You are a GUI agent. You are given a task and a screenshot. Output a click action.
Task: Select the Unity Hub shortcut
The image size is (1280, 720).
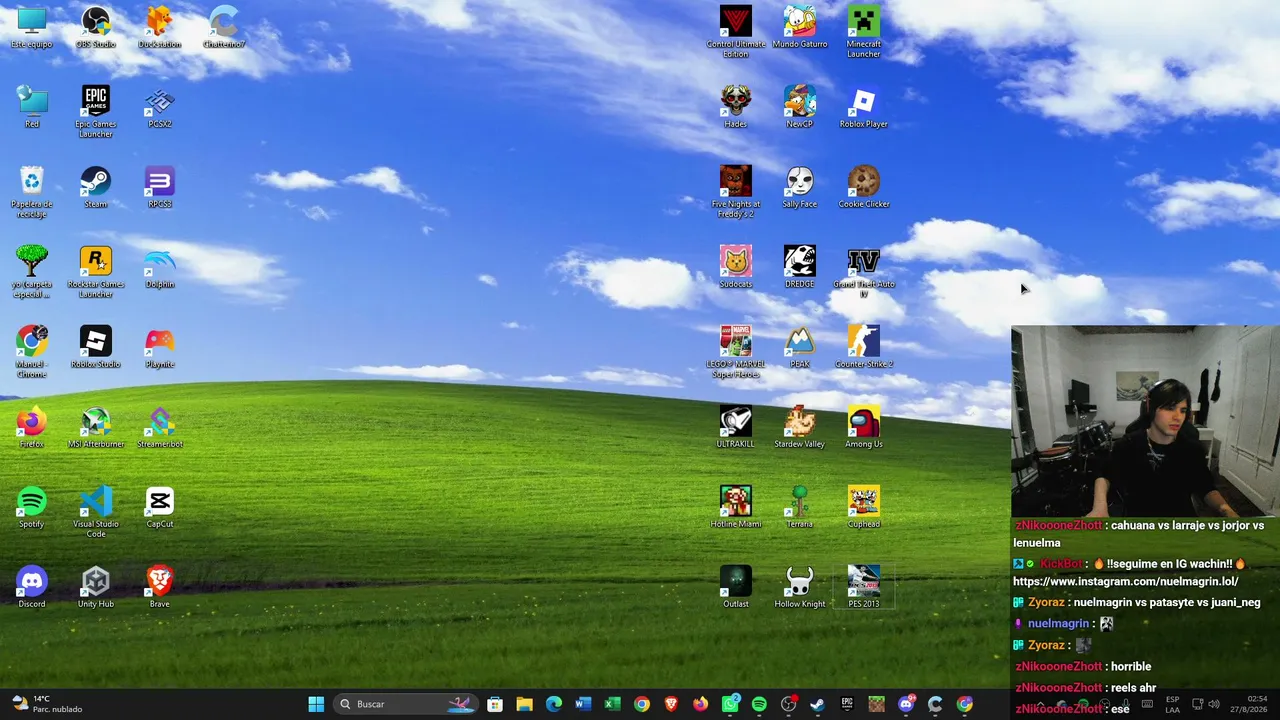tap(96, 587)
